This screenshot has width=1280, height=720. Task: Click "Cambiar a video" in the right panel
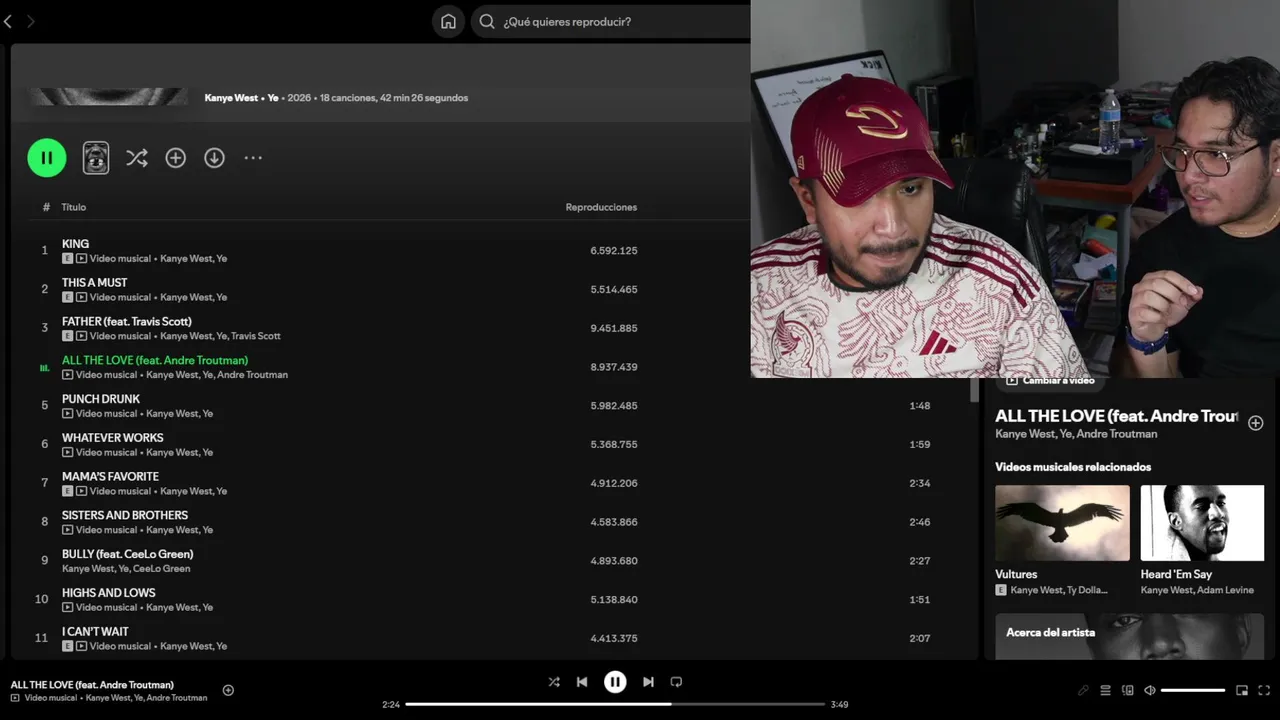tap(1050, 380)
